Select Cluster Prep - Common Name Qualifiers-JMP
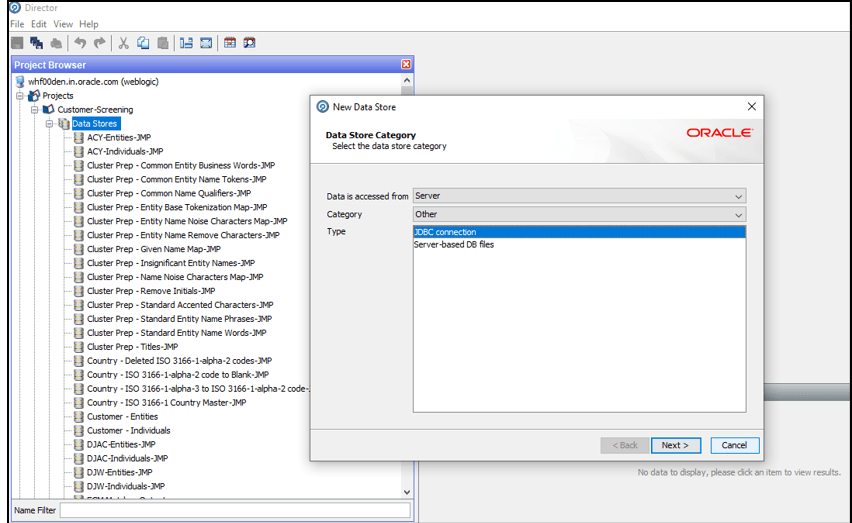The width and height of the screenshot is (852, 523). [169, 193]
